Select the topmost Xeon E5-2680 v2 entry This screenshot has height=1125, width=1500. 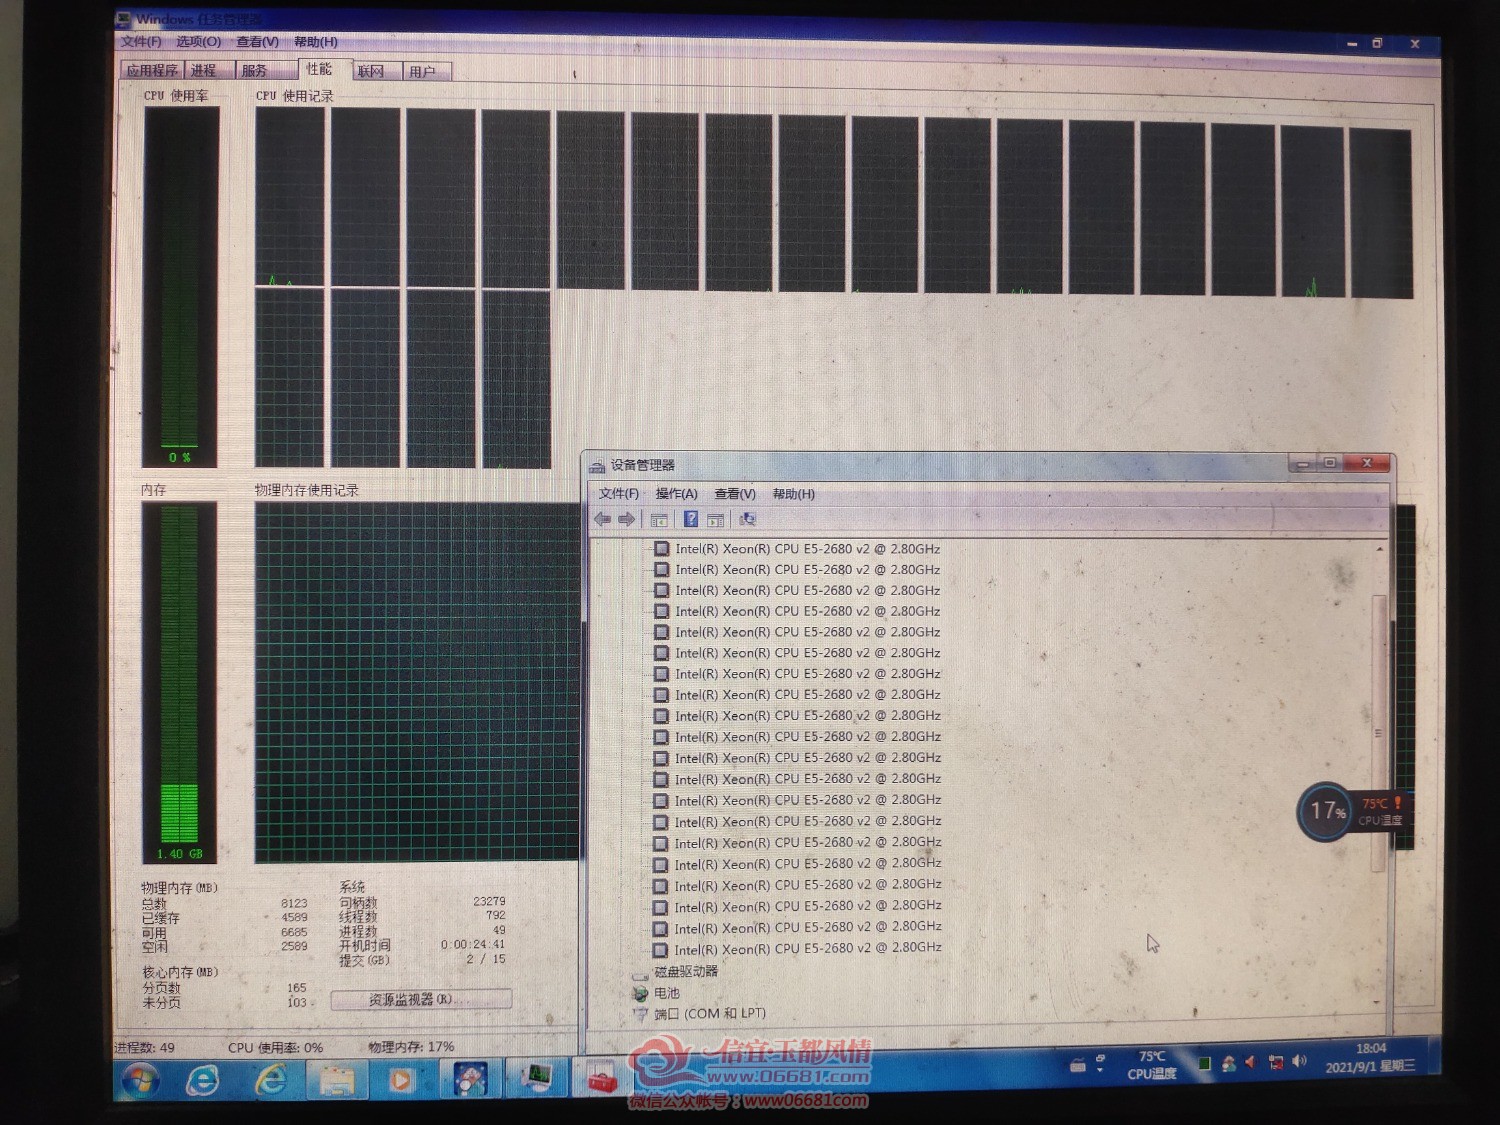[807, 549]
